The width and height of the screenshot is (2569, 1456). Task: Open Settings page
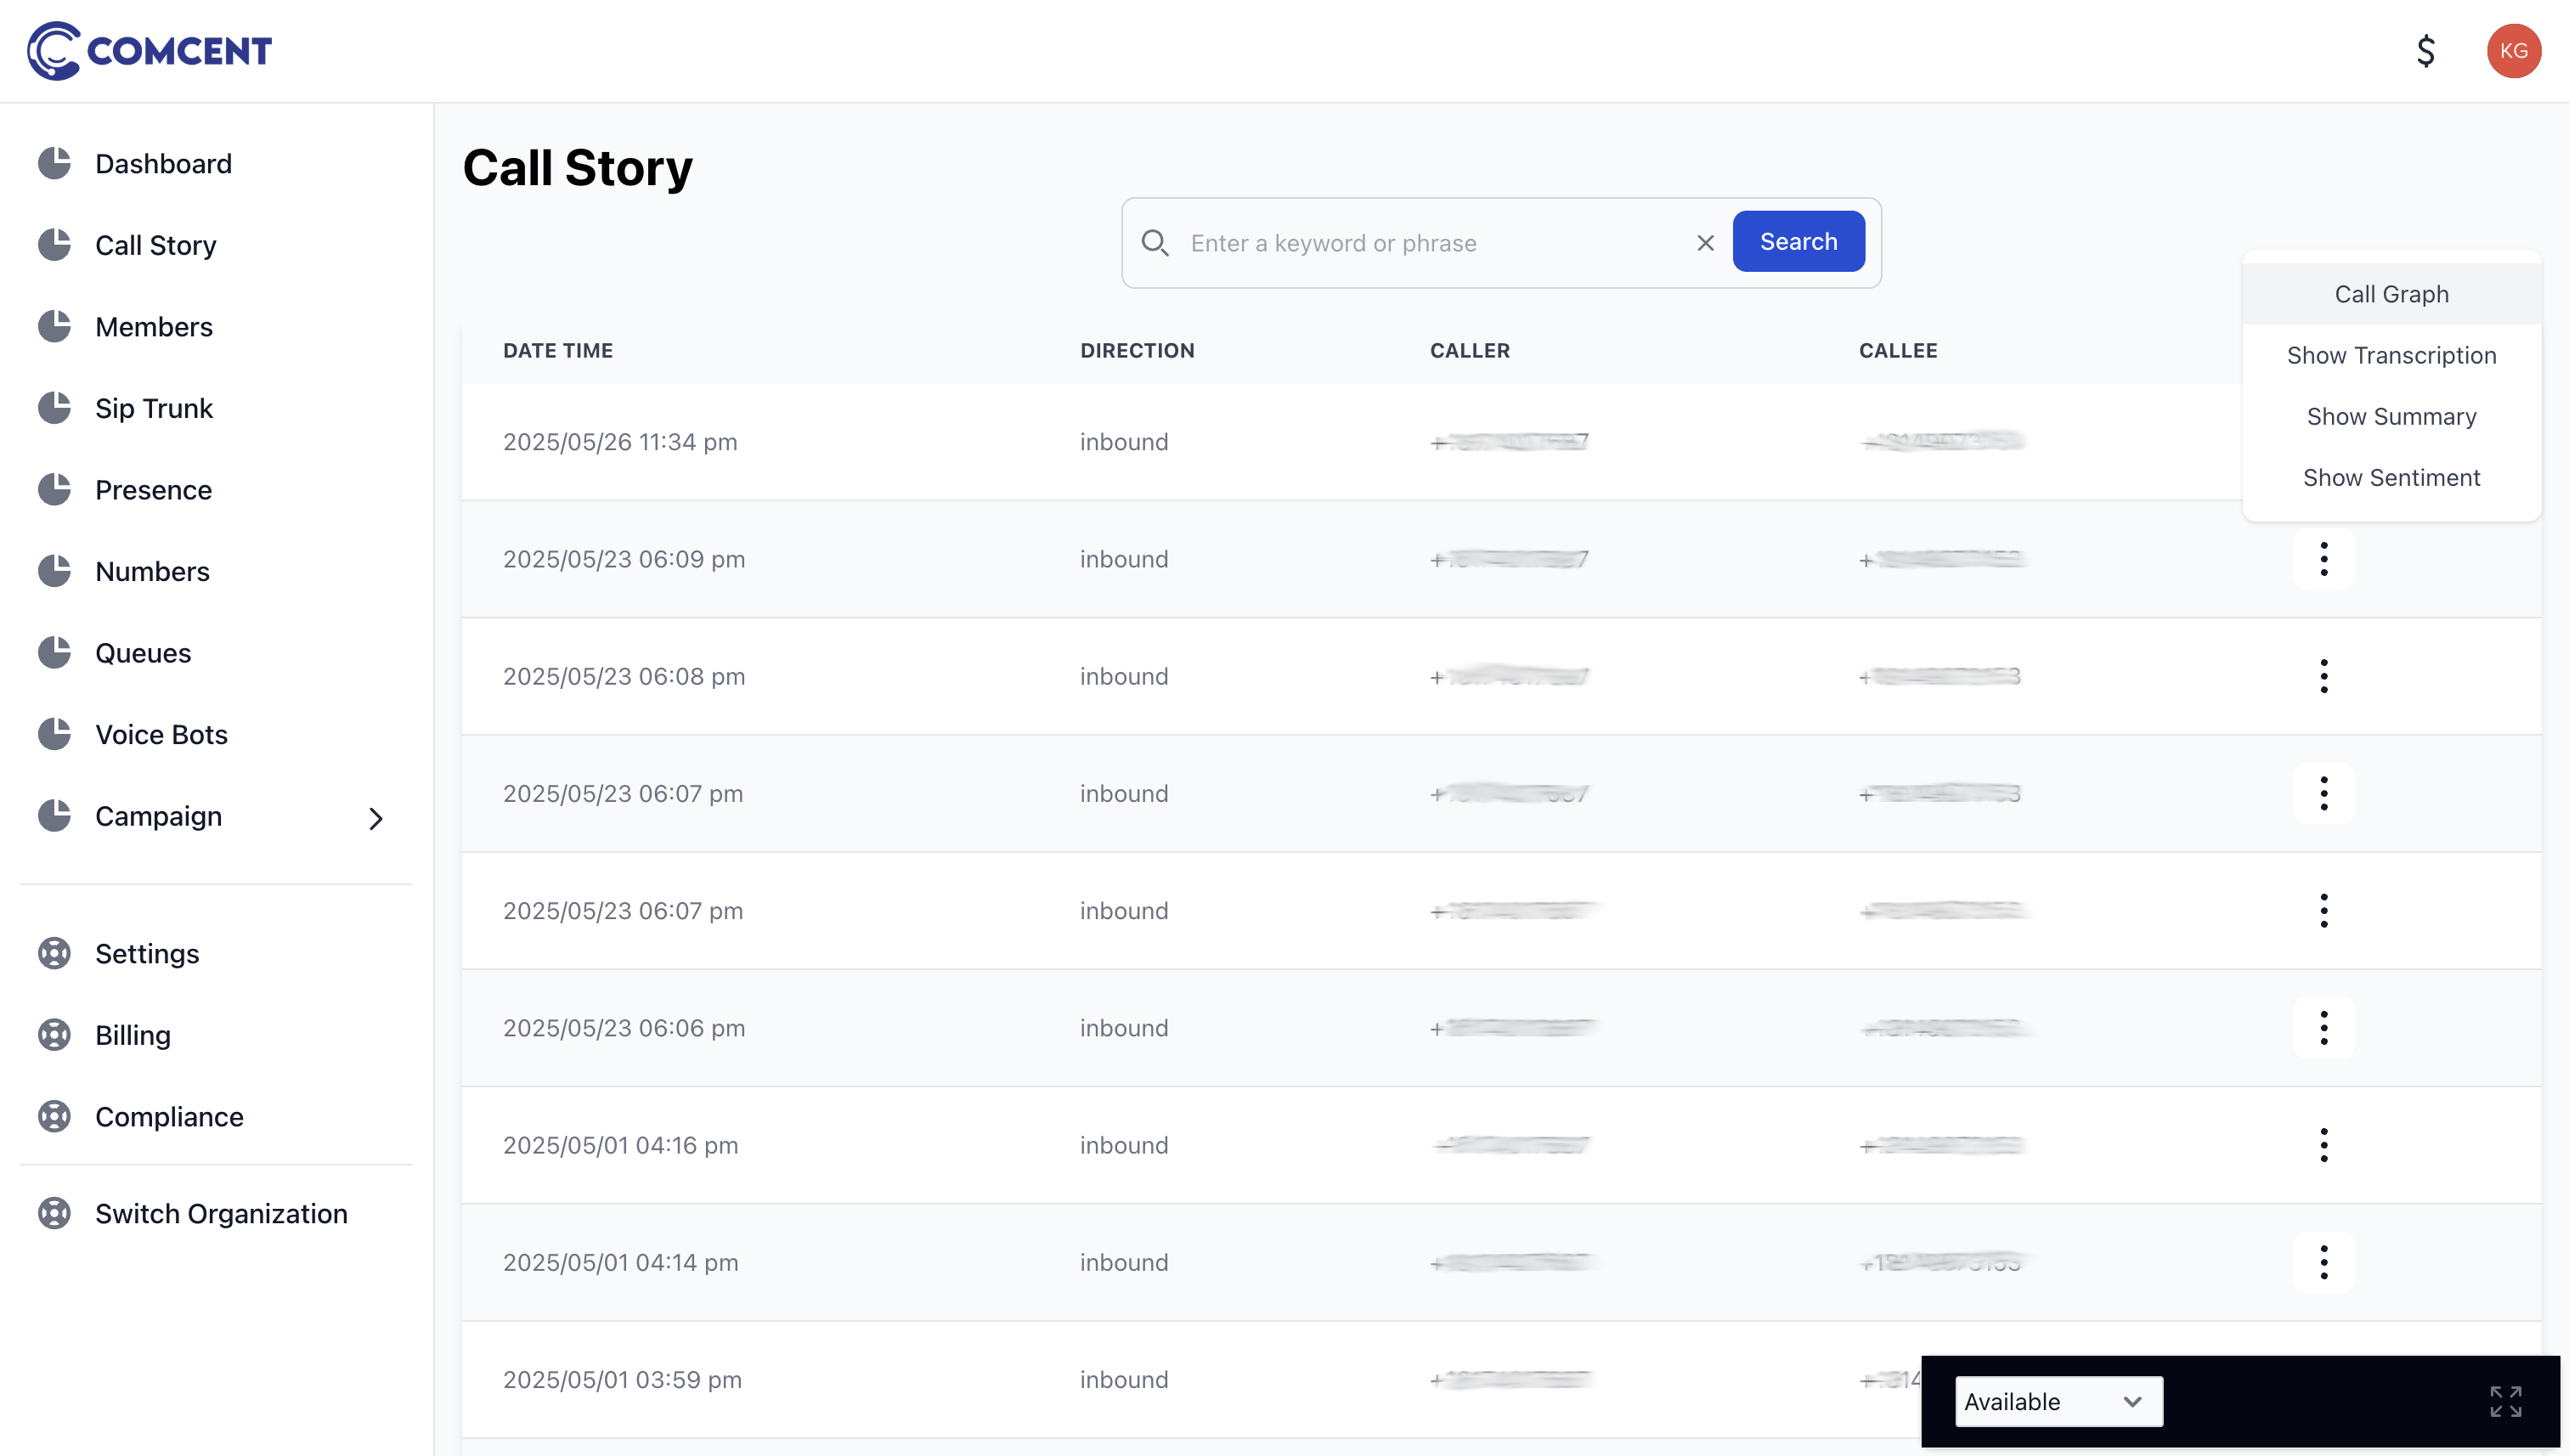[x=147, y=953]
